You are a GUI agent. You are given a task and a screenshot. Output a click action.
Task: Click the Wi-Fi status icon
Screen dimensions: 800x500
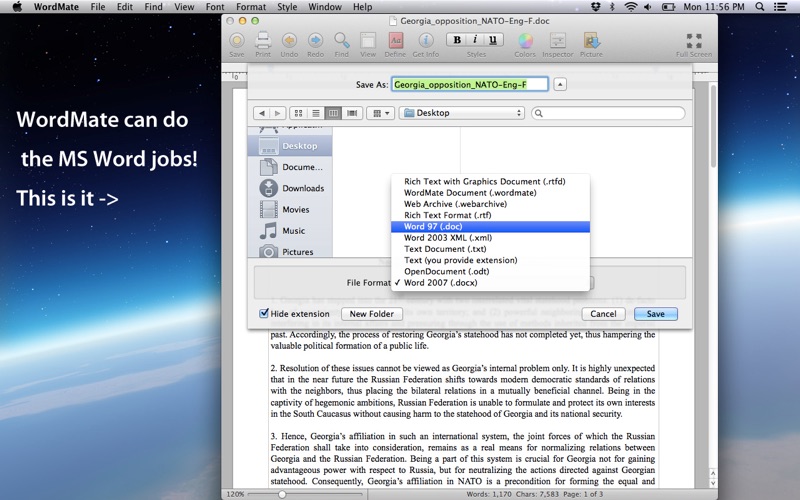[631, 7]
